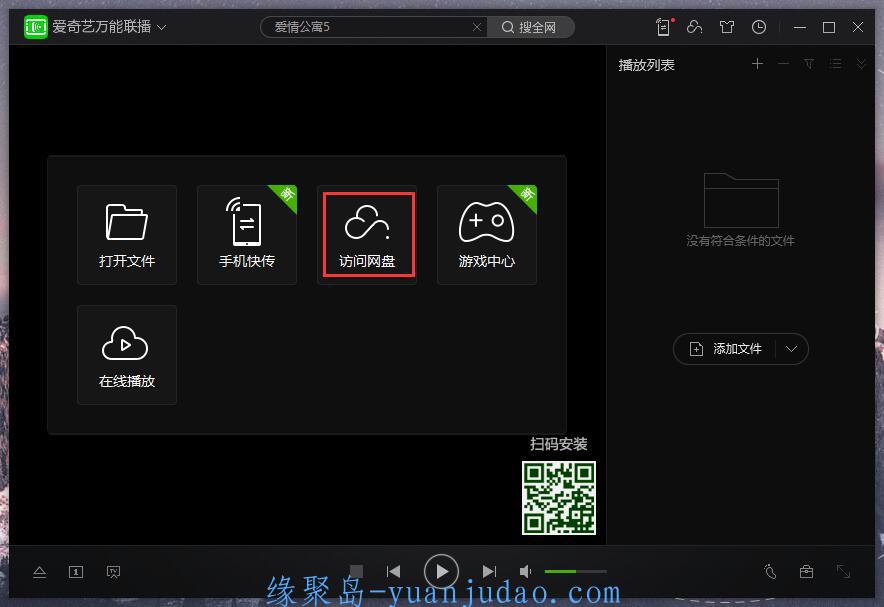The height and width of the screenshot is (607, 884).
Task: Open the skin (T-shirt) icon
Action: tap(727, 27)
